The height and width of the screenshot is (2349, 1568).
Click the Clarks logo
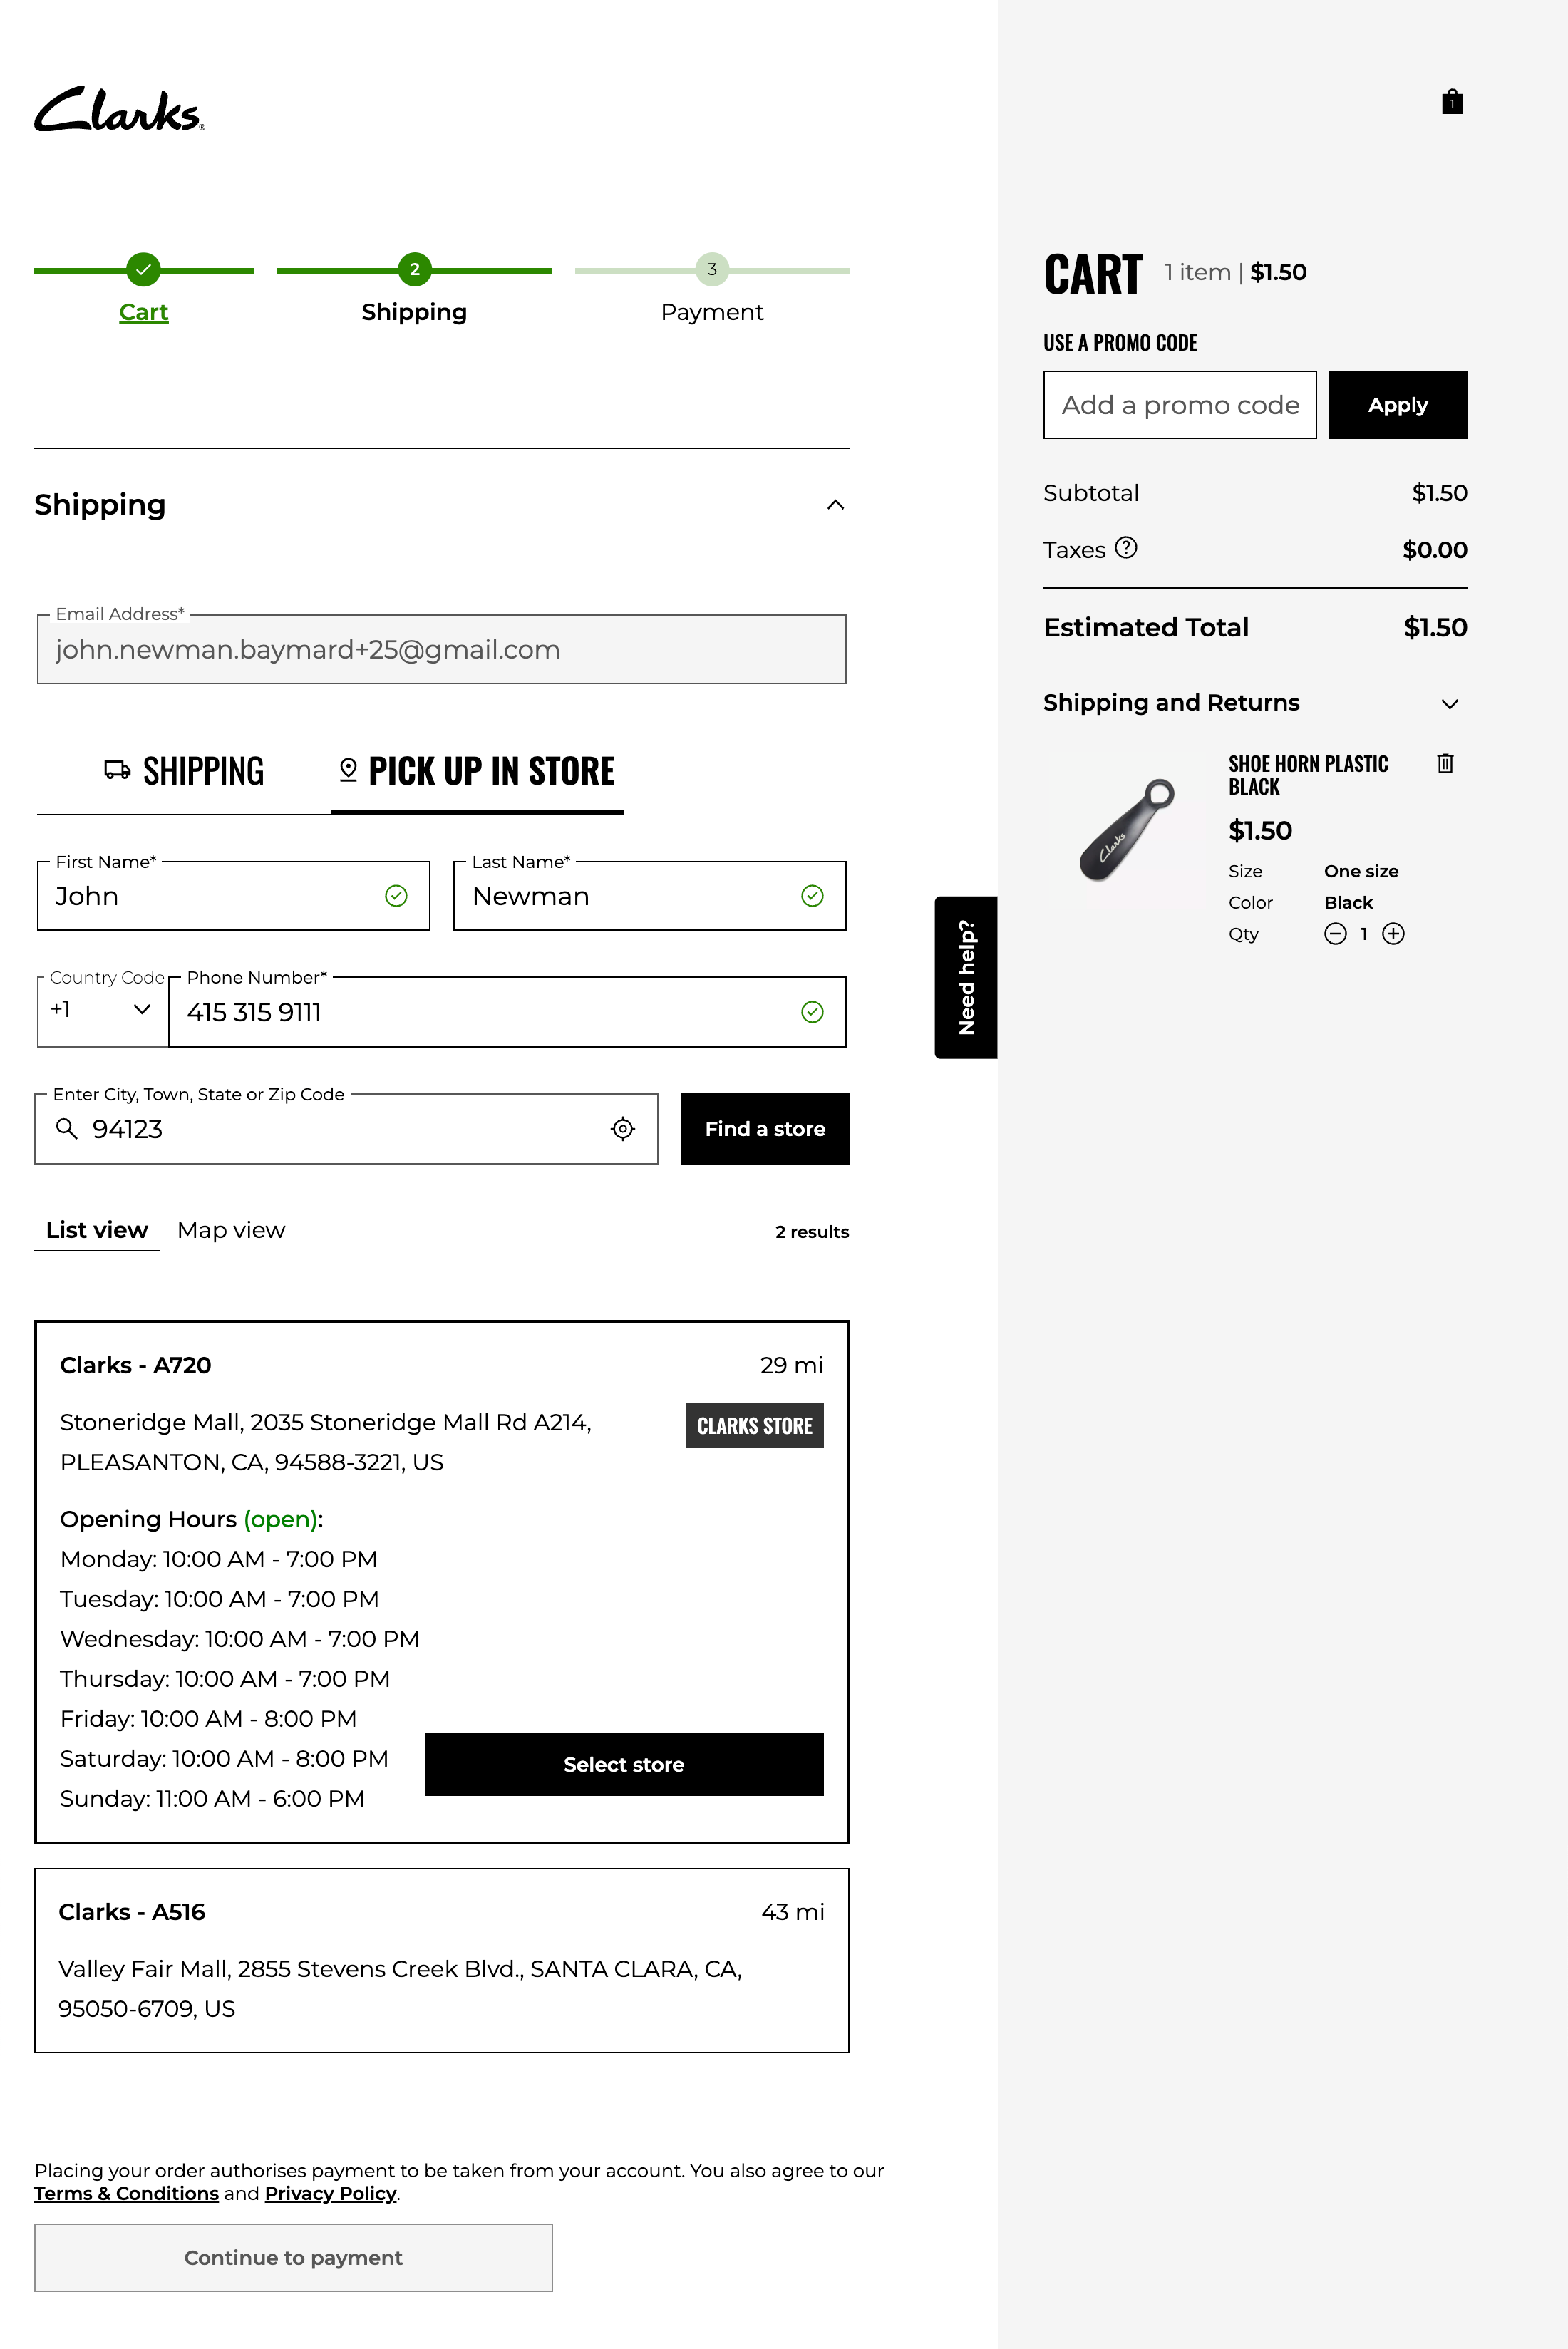[x=119, y=109]
